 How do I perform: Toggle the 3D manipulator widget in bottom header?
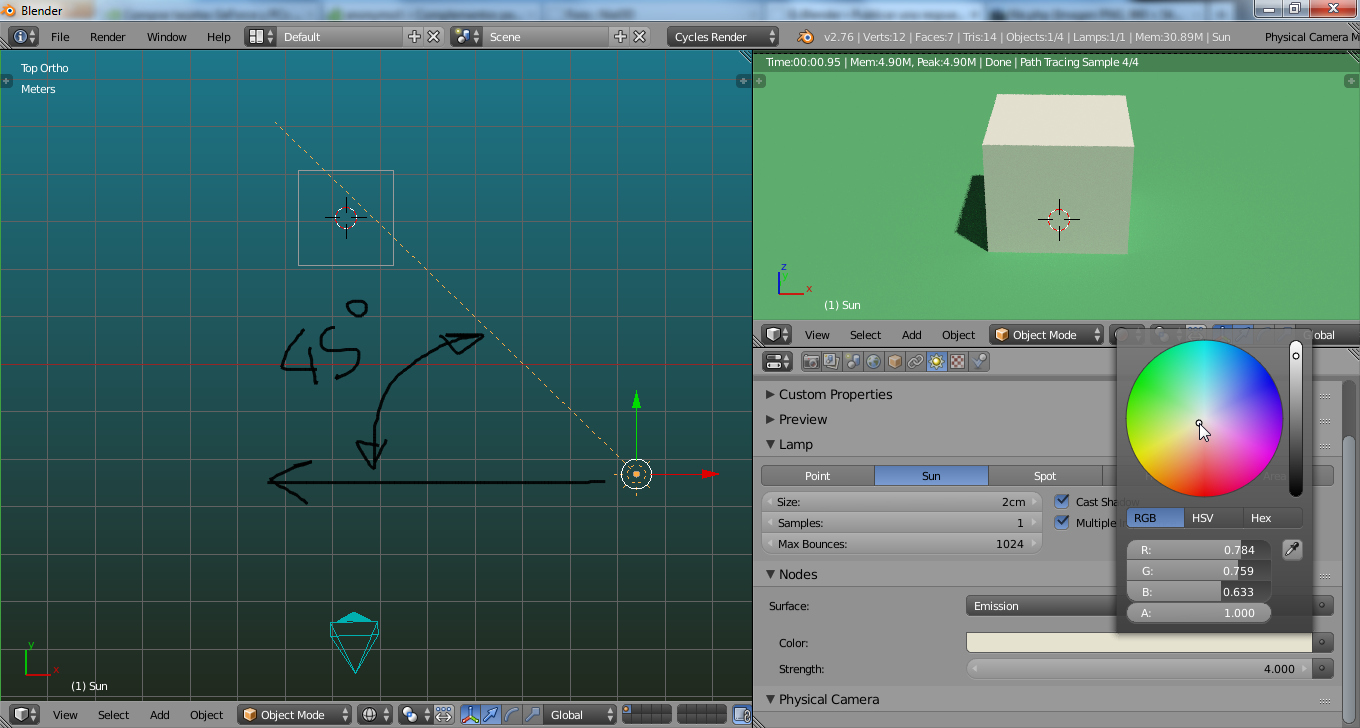pyautogui.click(x=469, y=715)
